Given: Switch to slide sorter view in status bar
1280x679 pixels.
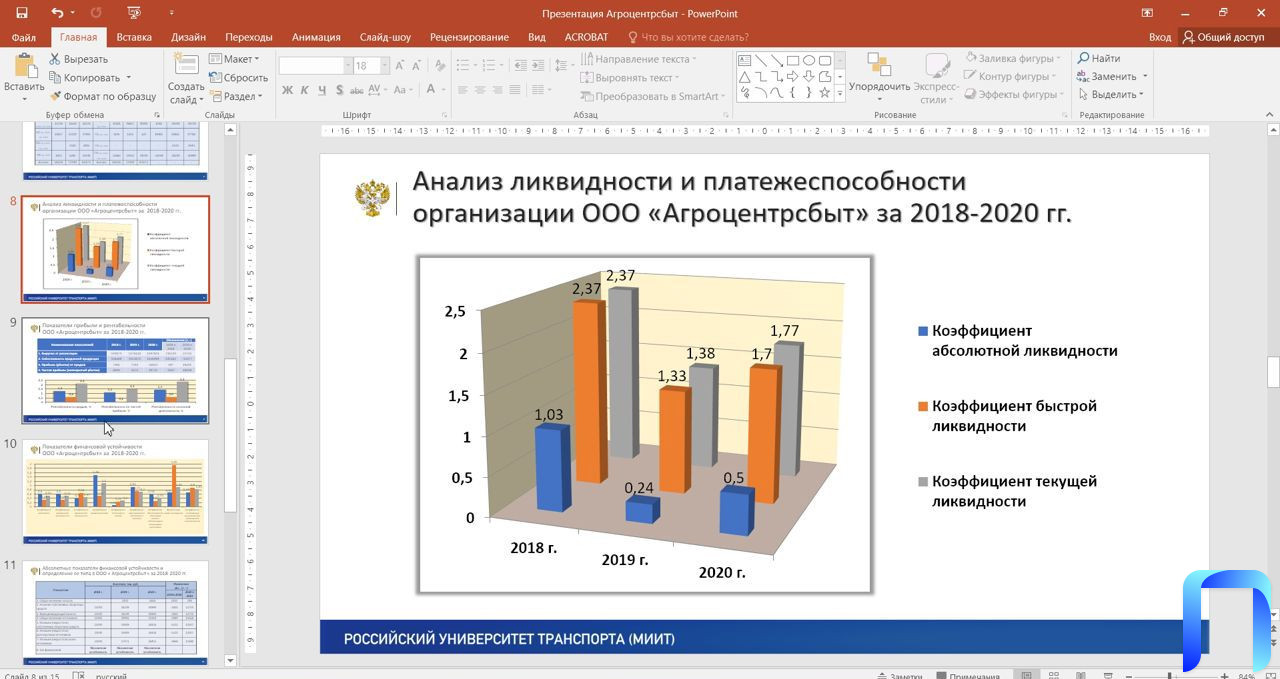Looking at the screenshot, I should point(1053,676).
